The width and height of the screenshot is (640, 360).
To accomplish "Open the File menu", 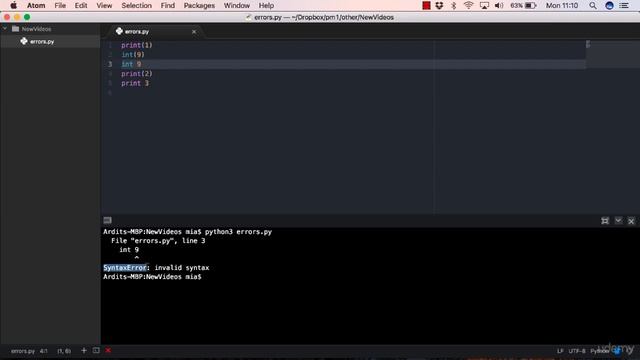I will pyautogui.click(x=60, y=5).
